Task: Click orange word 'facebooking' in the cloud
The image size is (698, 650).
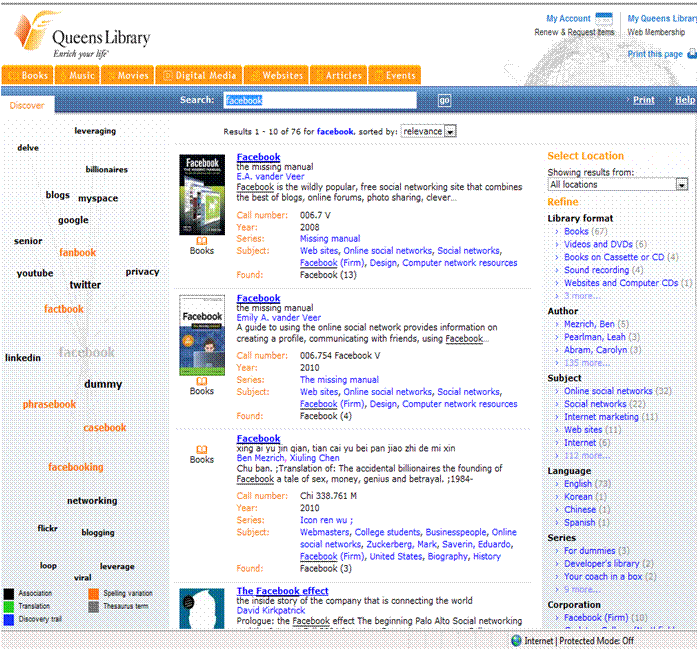Action: pyautogui.click(x=76, y=467)
